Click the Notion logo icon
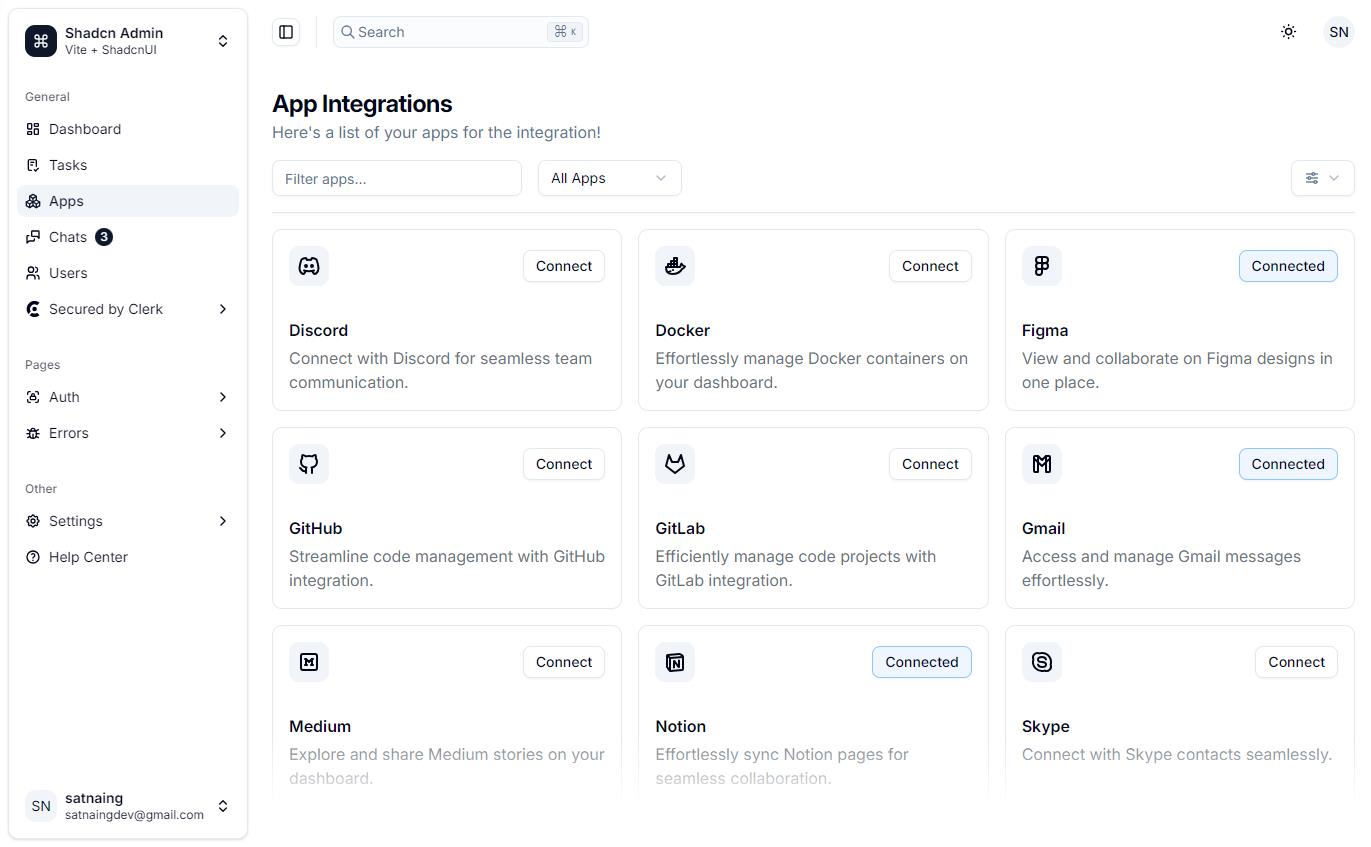Screen dimensions: 1371x847 [x=675, y=662]
